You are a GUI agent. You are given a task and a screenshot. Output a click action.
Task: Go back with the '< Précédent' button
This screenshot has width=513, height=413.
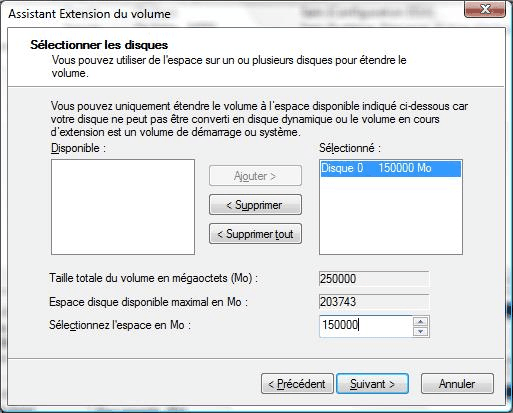297,384
